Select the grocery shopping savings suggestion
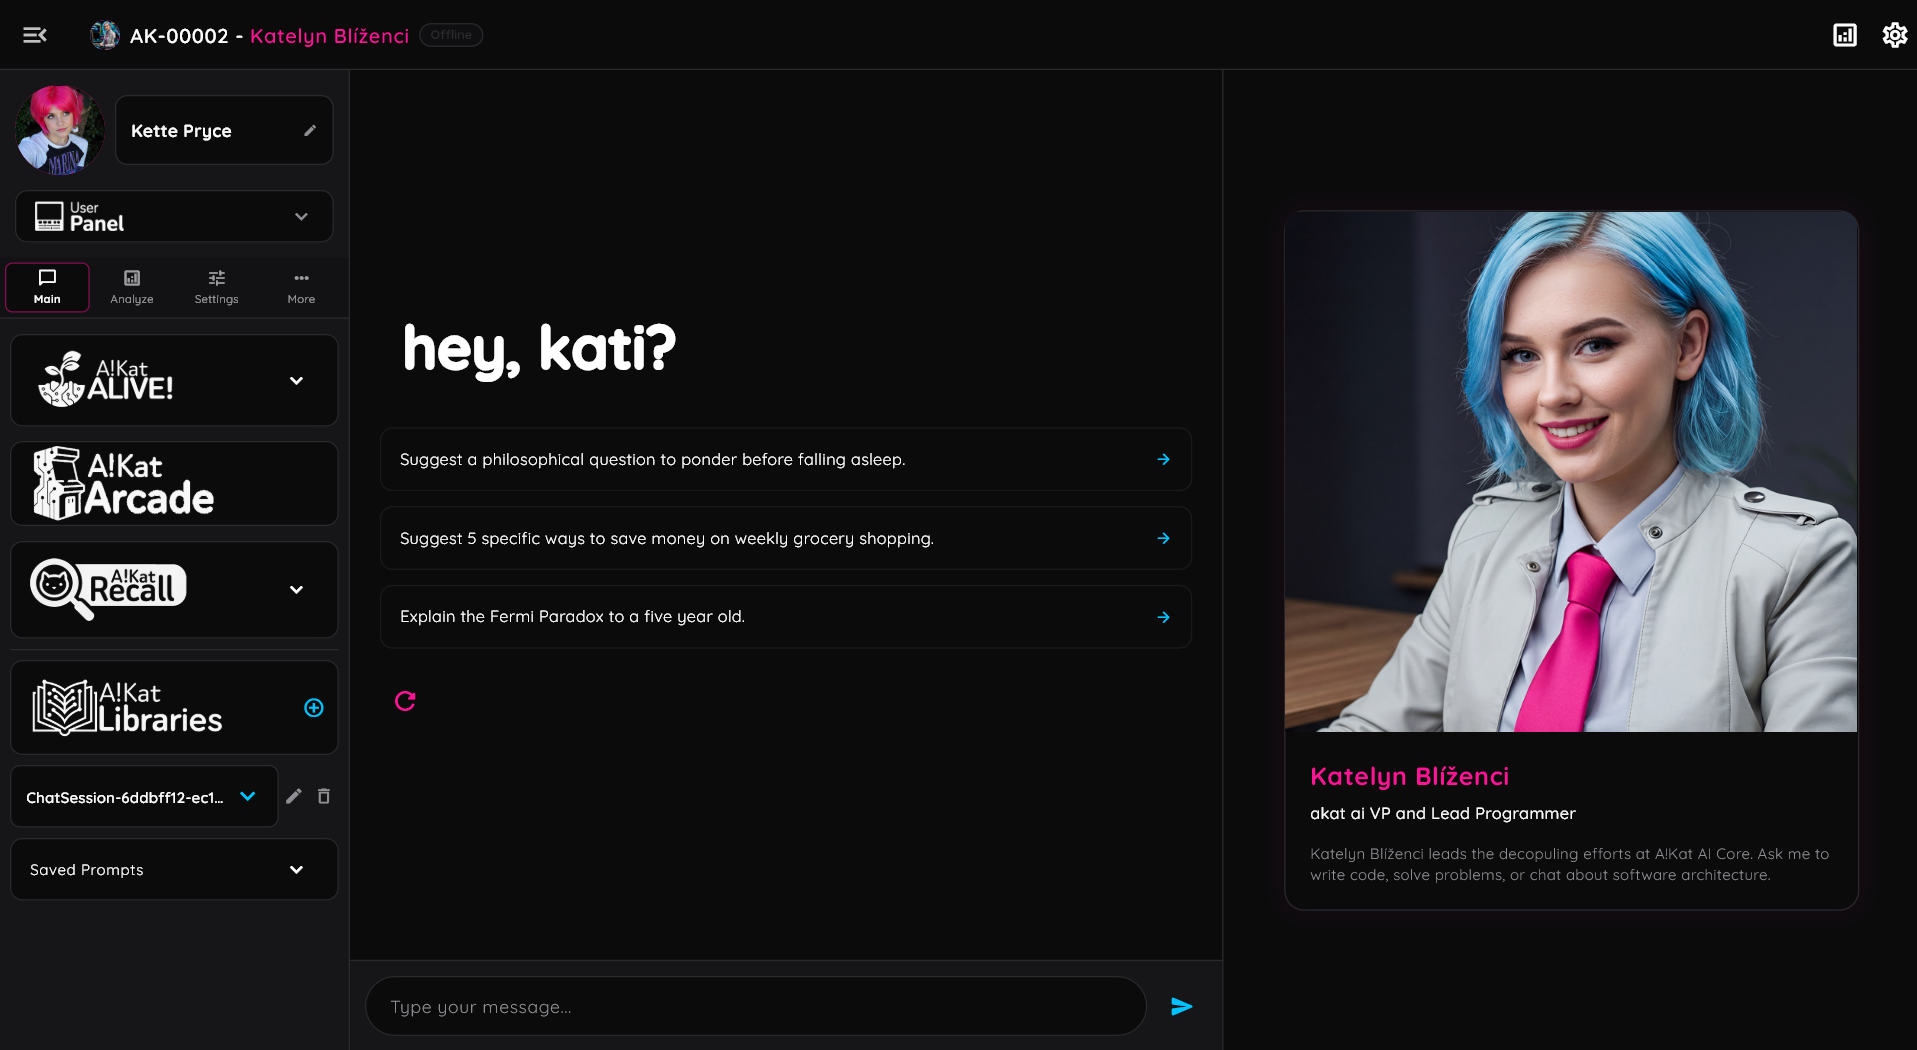Screen dimensions: 1917x1050 tap(785, 538)
